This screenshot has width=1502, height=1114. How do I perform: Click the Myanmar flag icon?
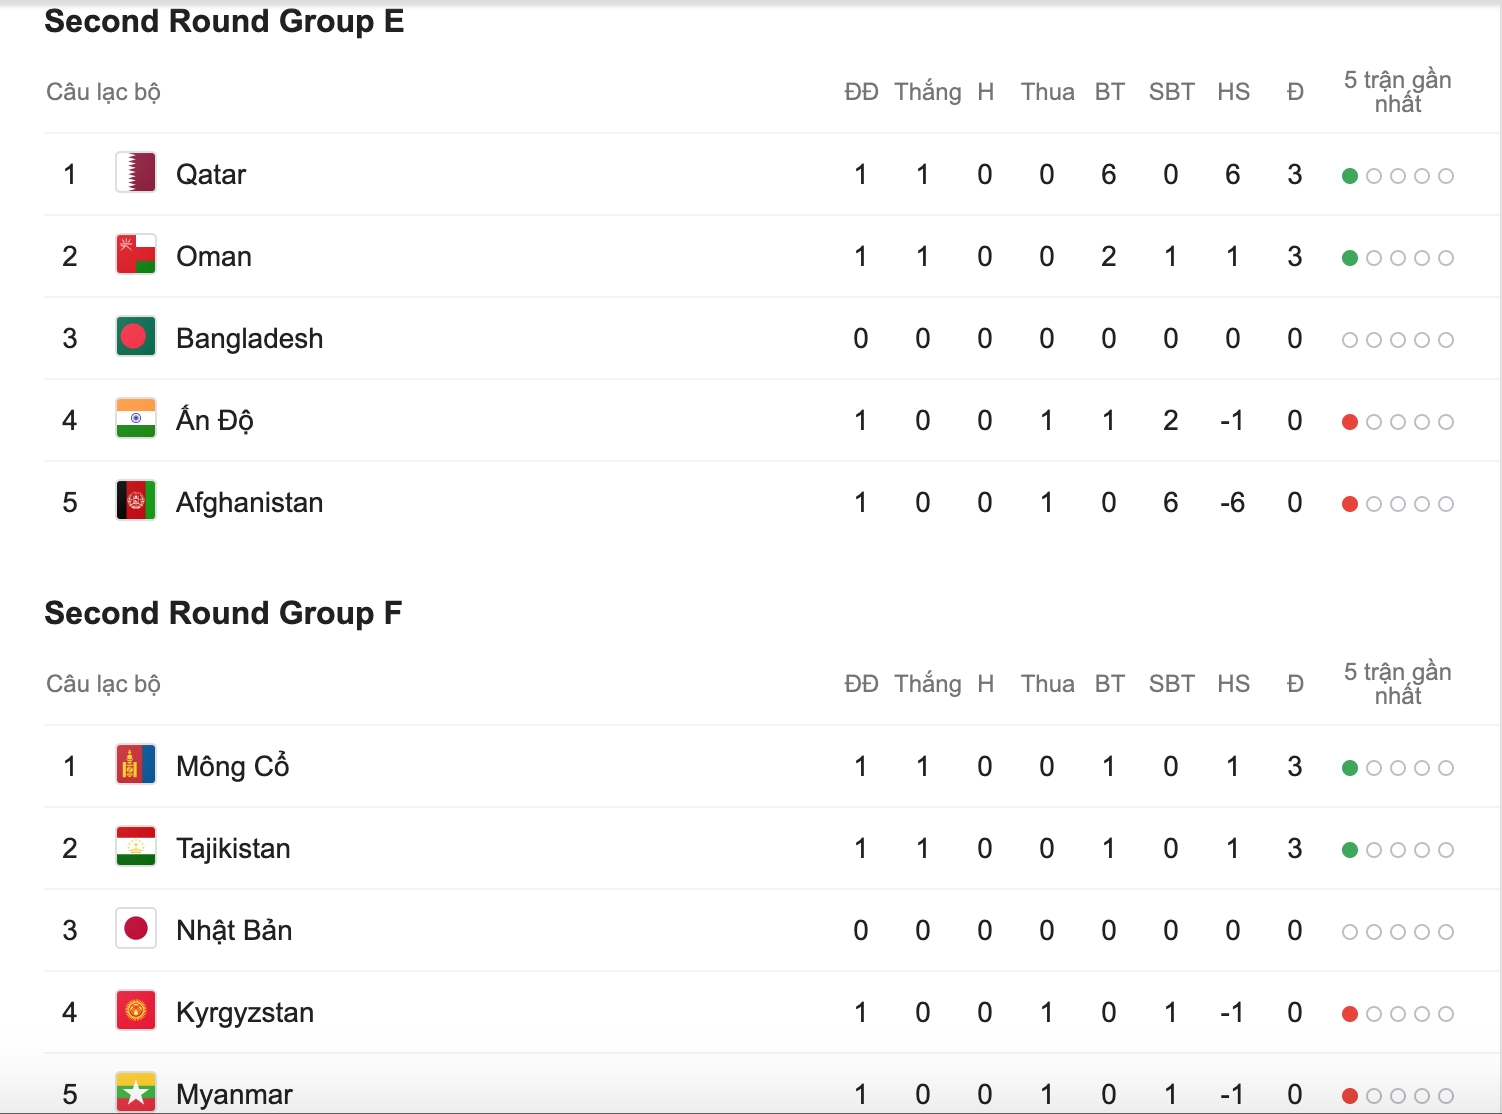[136, 1093]
